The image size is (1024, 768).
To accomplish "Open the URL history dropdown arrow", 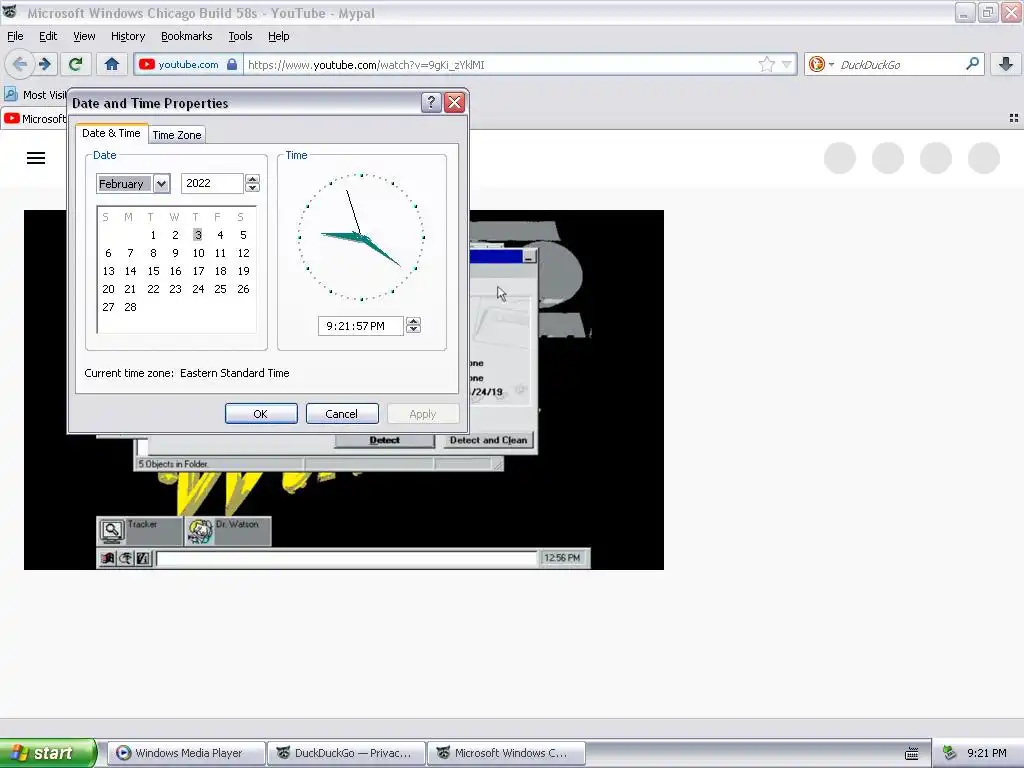I will pos(787,64).
